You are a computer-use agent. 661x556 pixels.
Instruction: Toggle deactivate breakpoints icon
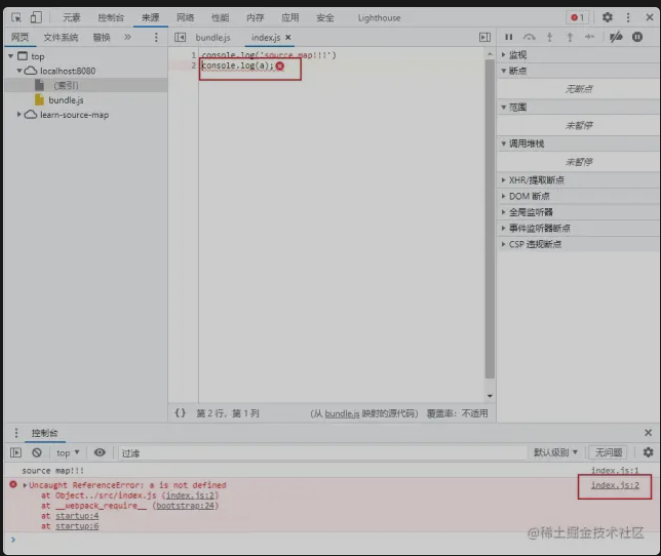click(x=616, y=37)
